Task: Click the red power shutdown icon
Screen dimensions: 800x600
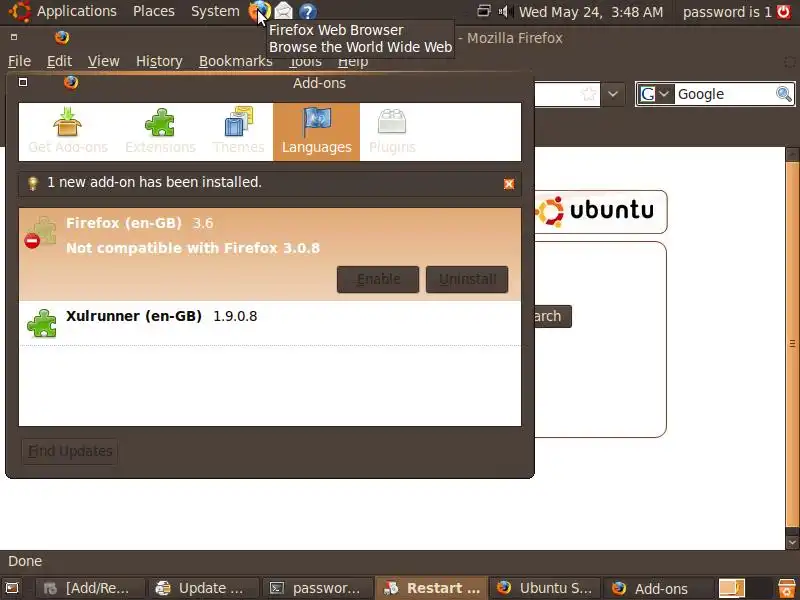Action: coord(784,11)
